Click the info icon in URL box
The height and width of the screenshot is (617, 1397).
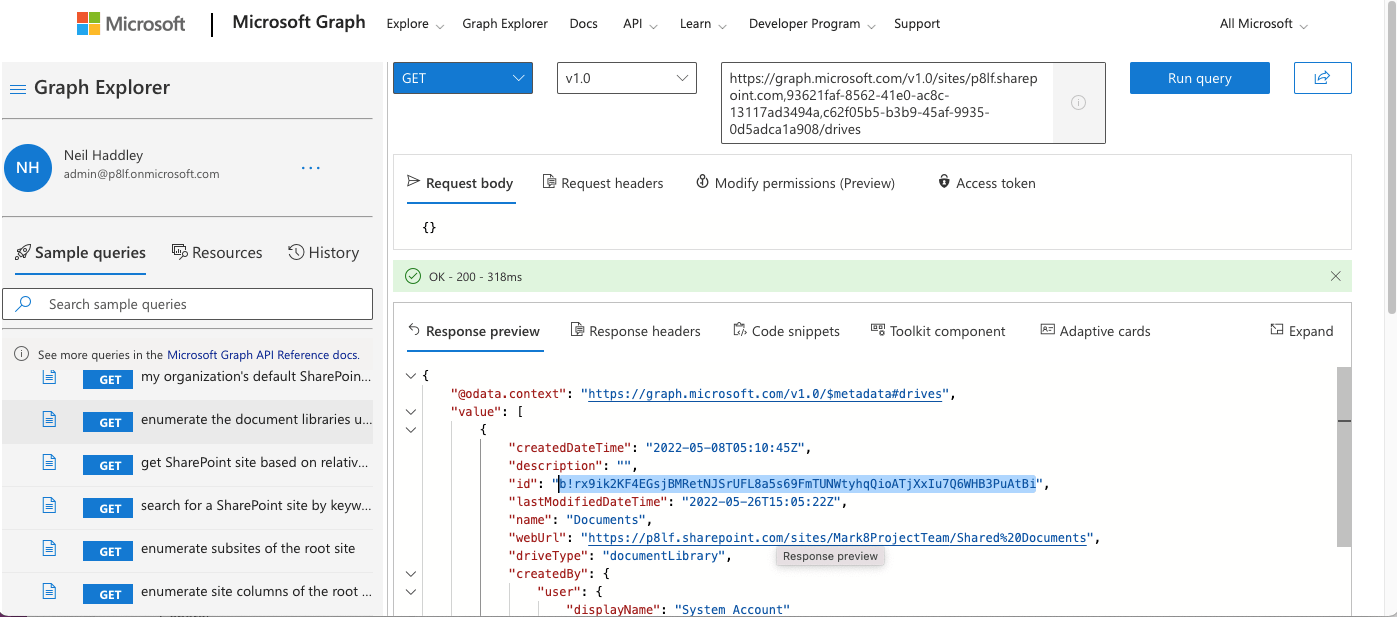click(1078, 102)
